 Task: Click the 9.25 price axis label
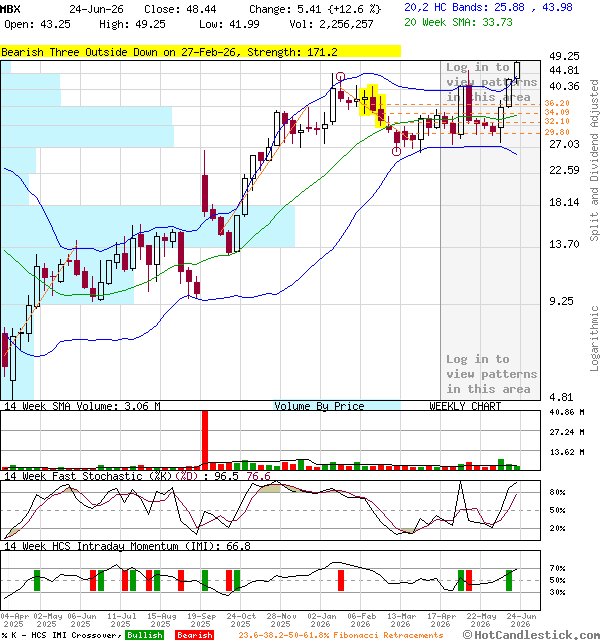(x=562, y=301)
